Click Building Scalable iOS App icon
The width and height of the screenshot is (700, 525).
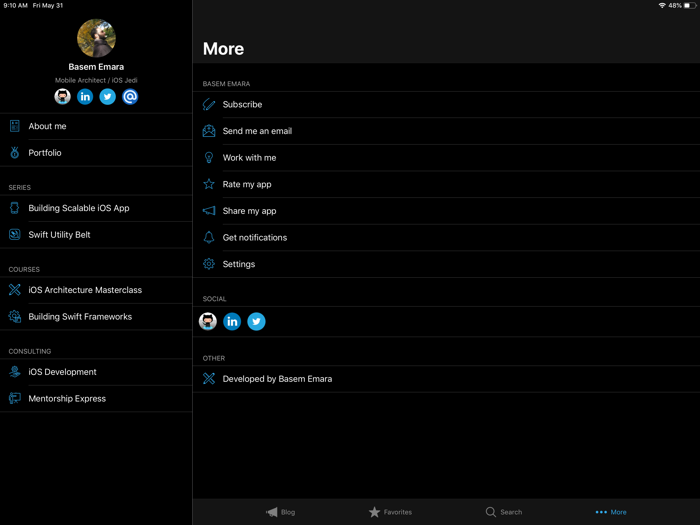15,208
